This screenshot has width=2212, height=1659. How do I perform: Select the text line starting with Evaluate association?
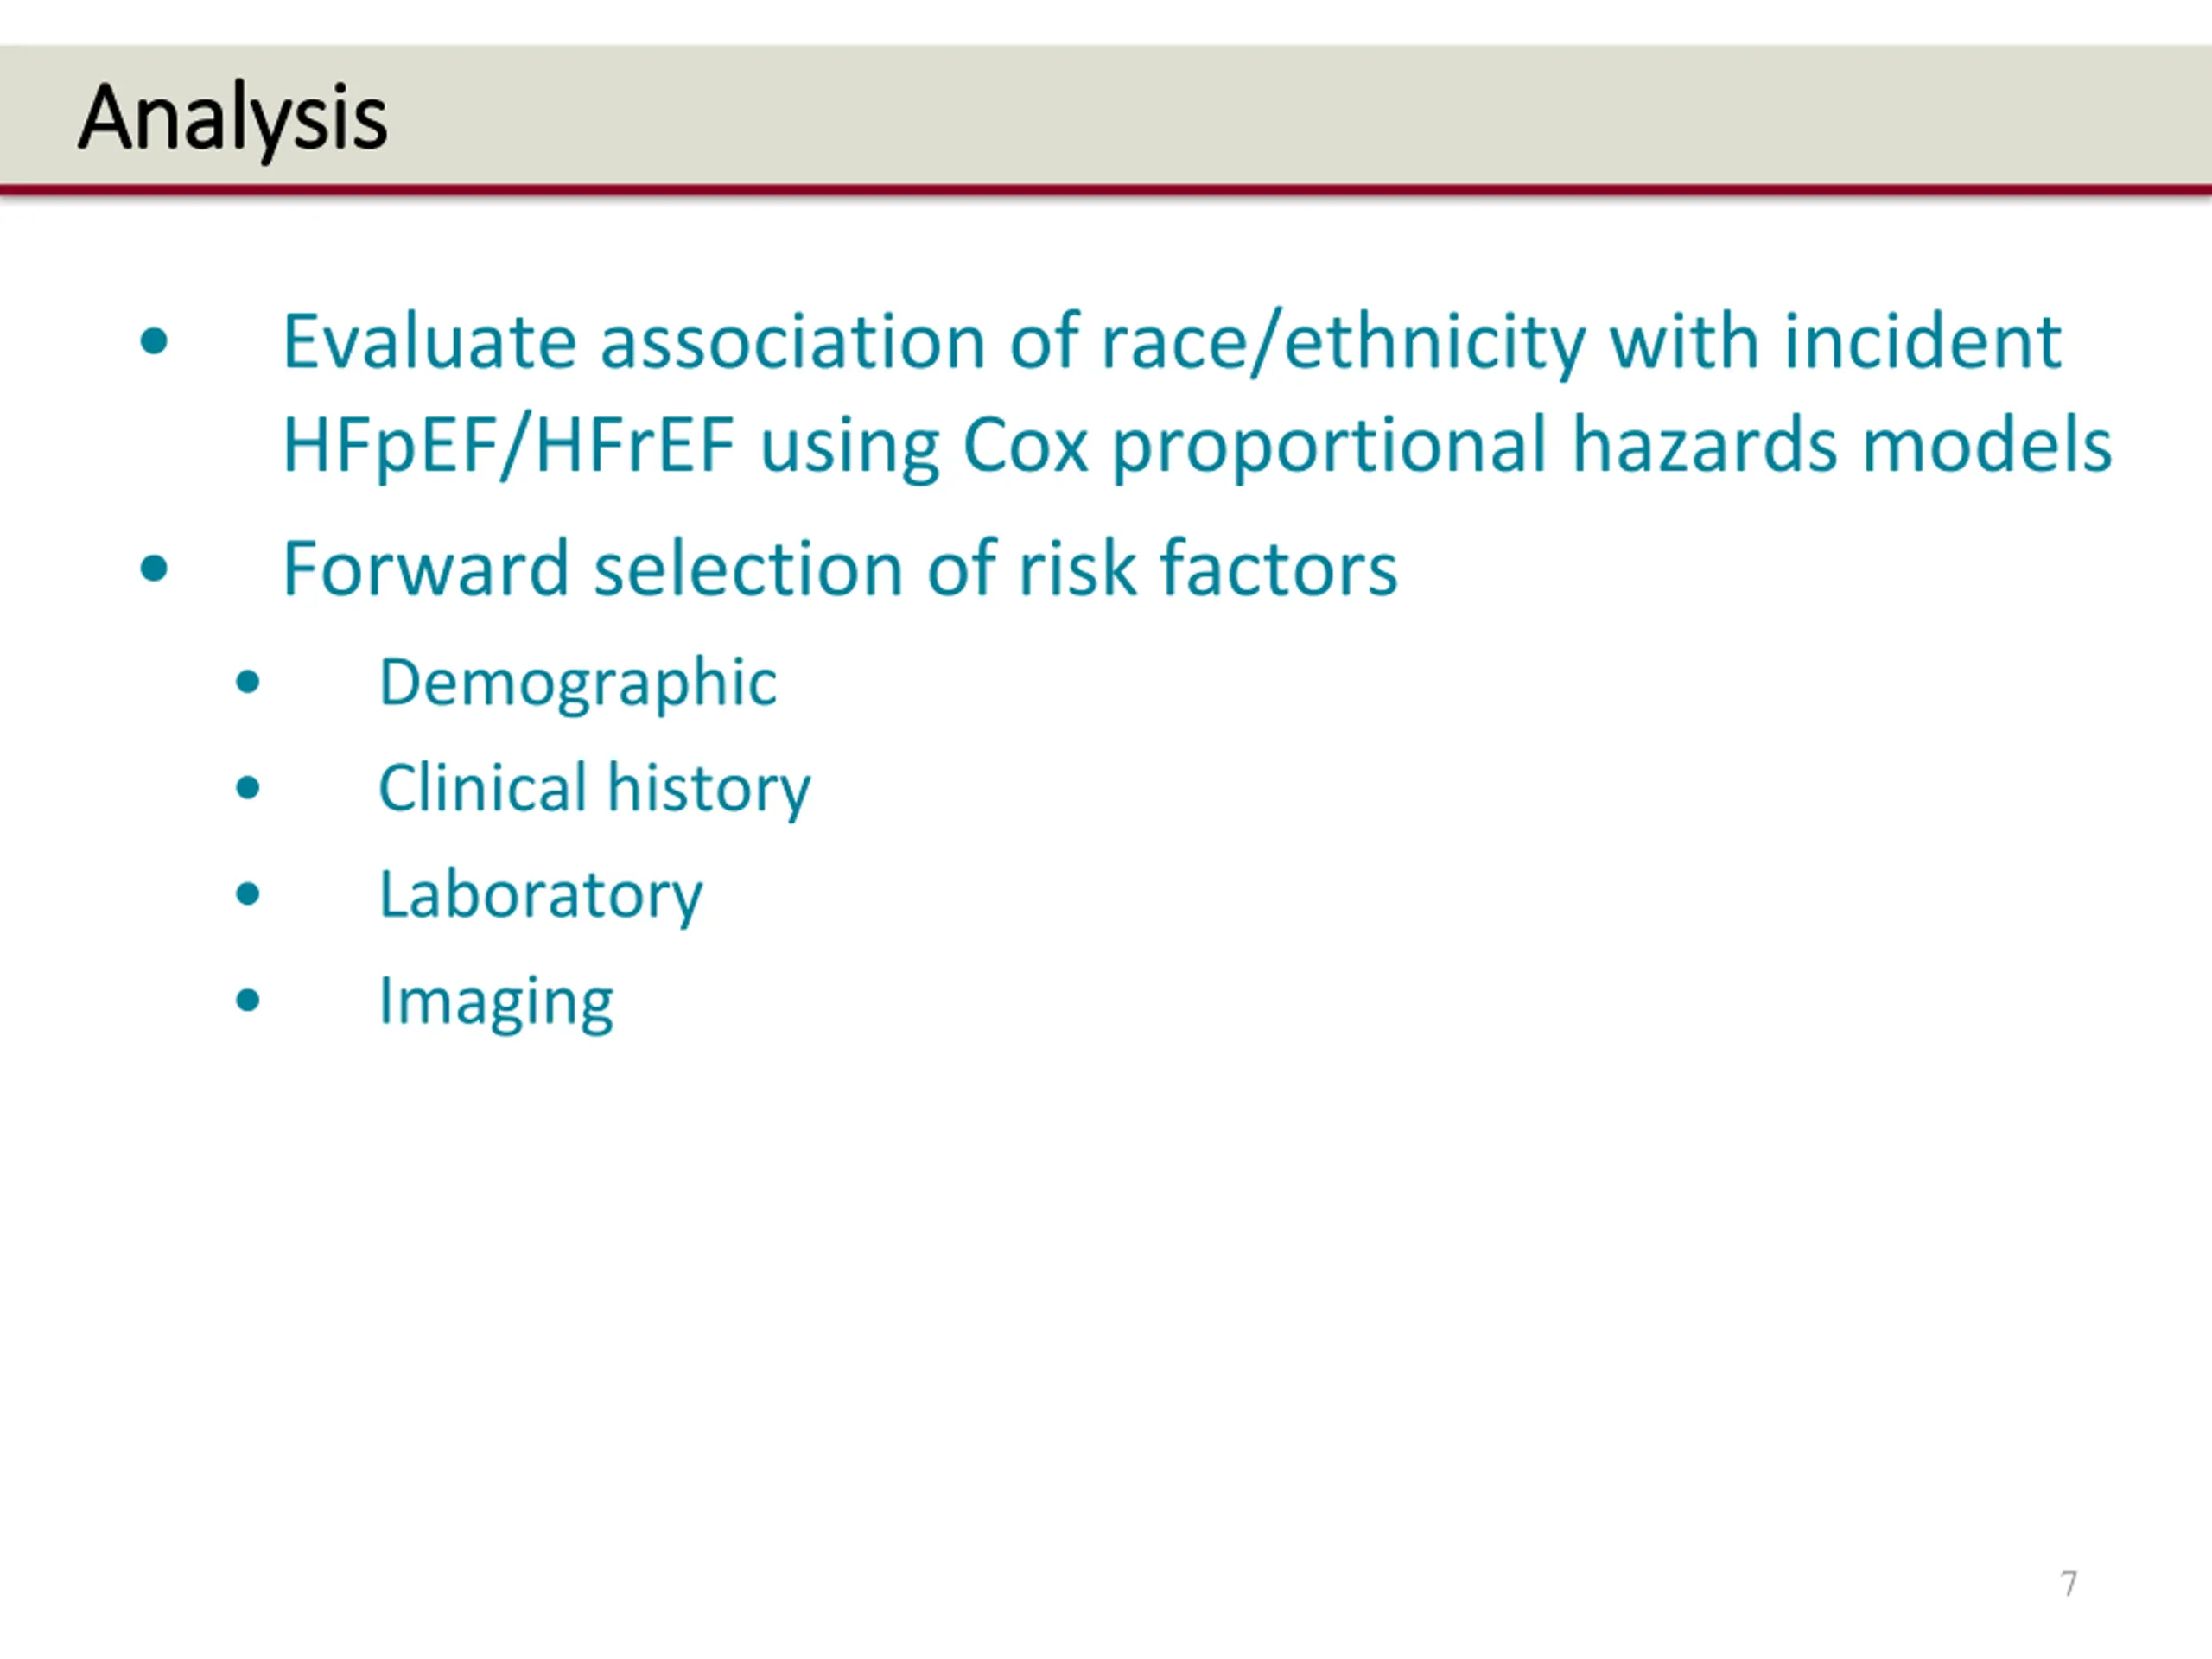(1171, 342)
